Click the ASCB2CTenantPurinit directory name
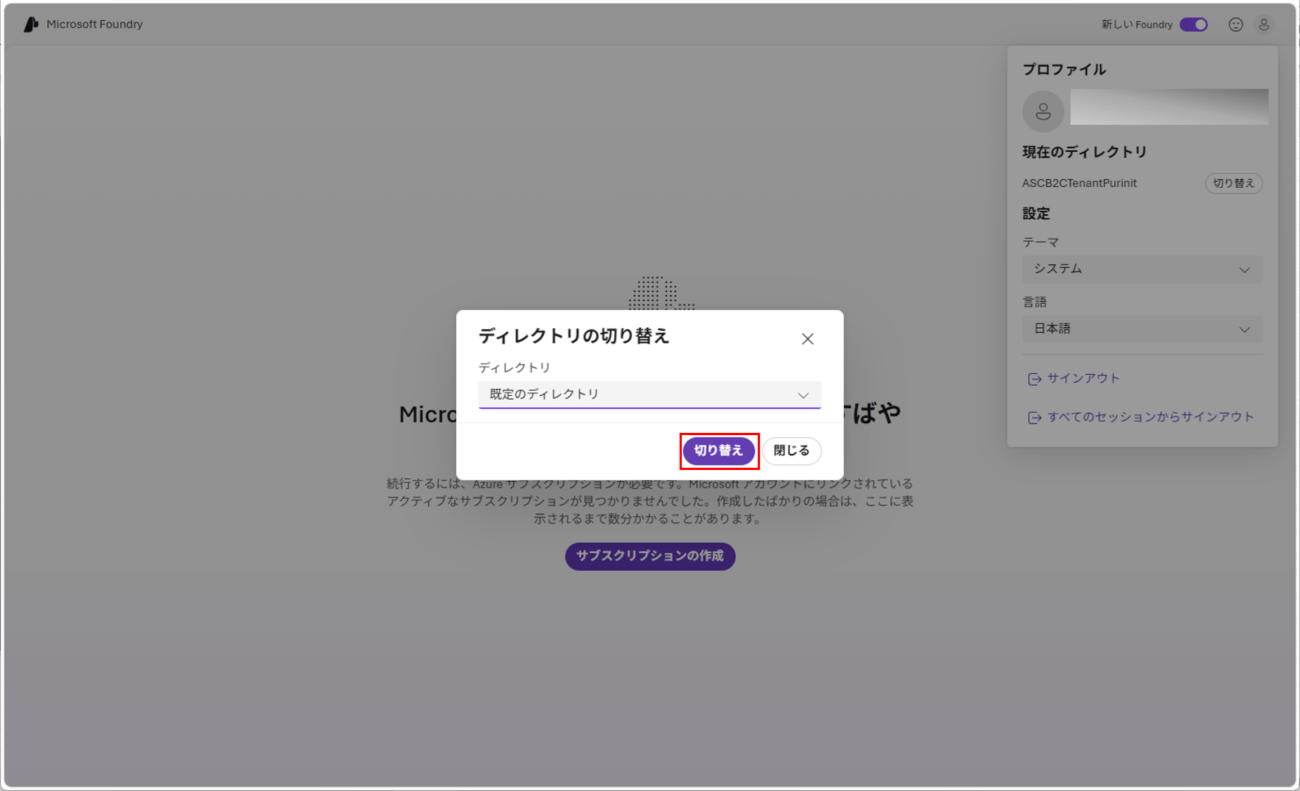1300x791 pixels. click(1079, 183)
